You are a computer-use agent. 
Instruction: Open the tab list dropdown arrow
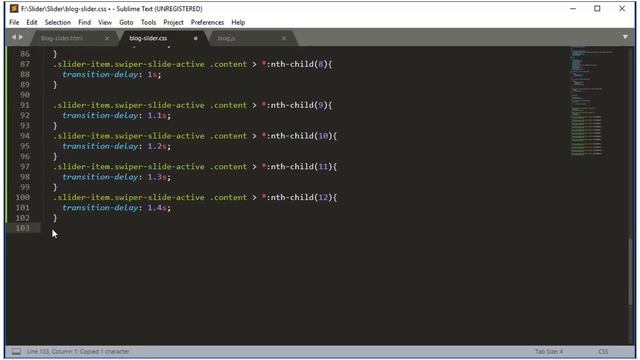(x=625, y=37)
